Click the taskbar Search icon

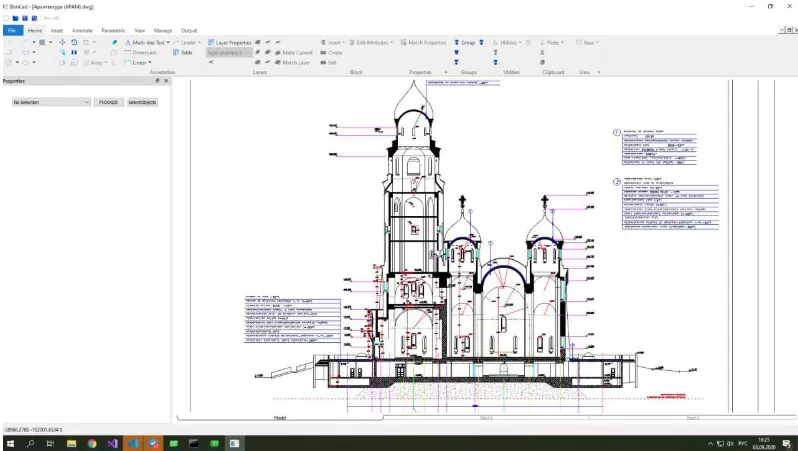(31, 443)
